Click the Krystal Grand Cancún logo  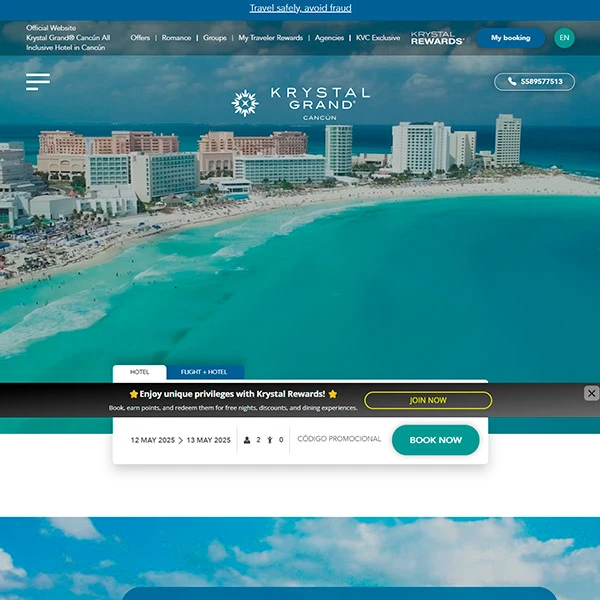tap(300, 103)
